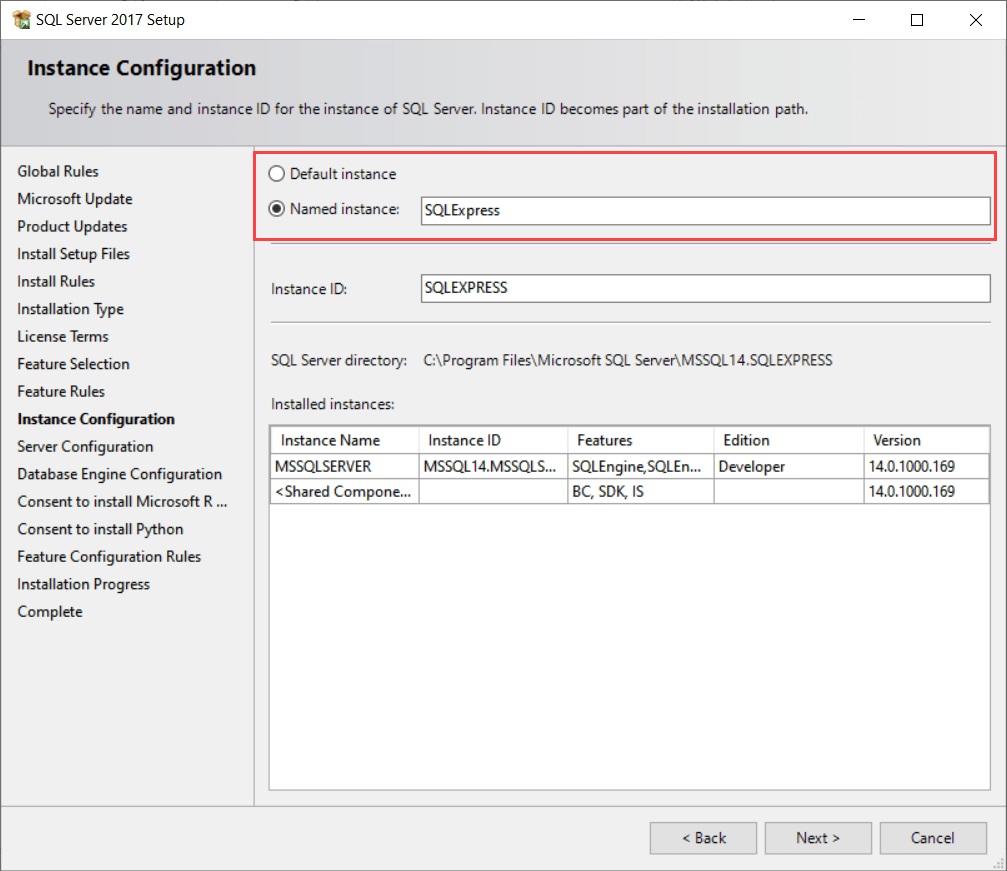Open the Global Rules step

(x=58, y=171)
